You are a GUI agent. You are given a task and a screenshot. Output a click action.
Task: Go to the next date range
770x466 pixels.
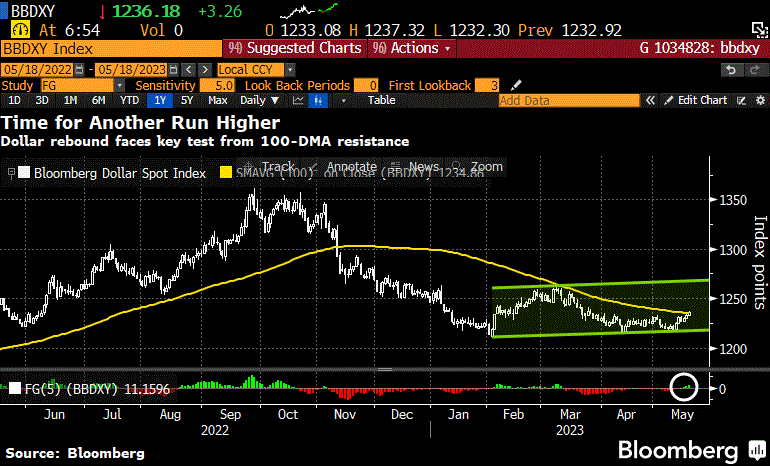tap(205, 69)
